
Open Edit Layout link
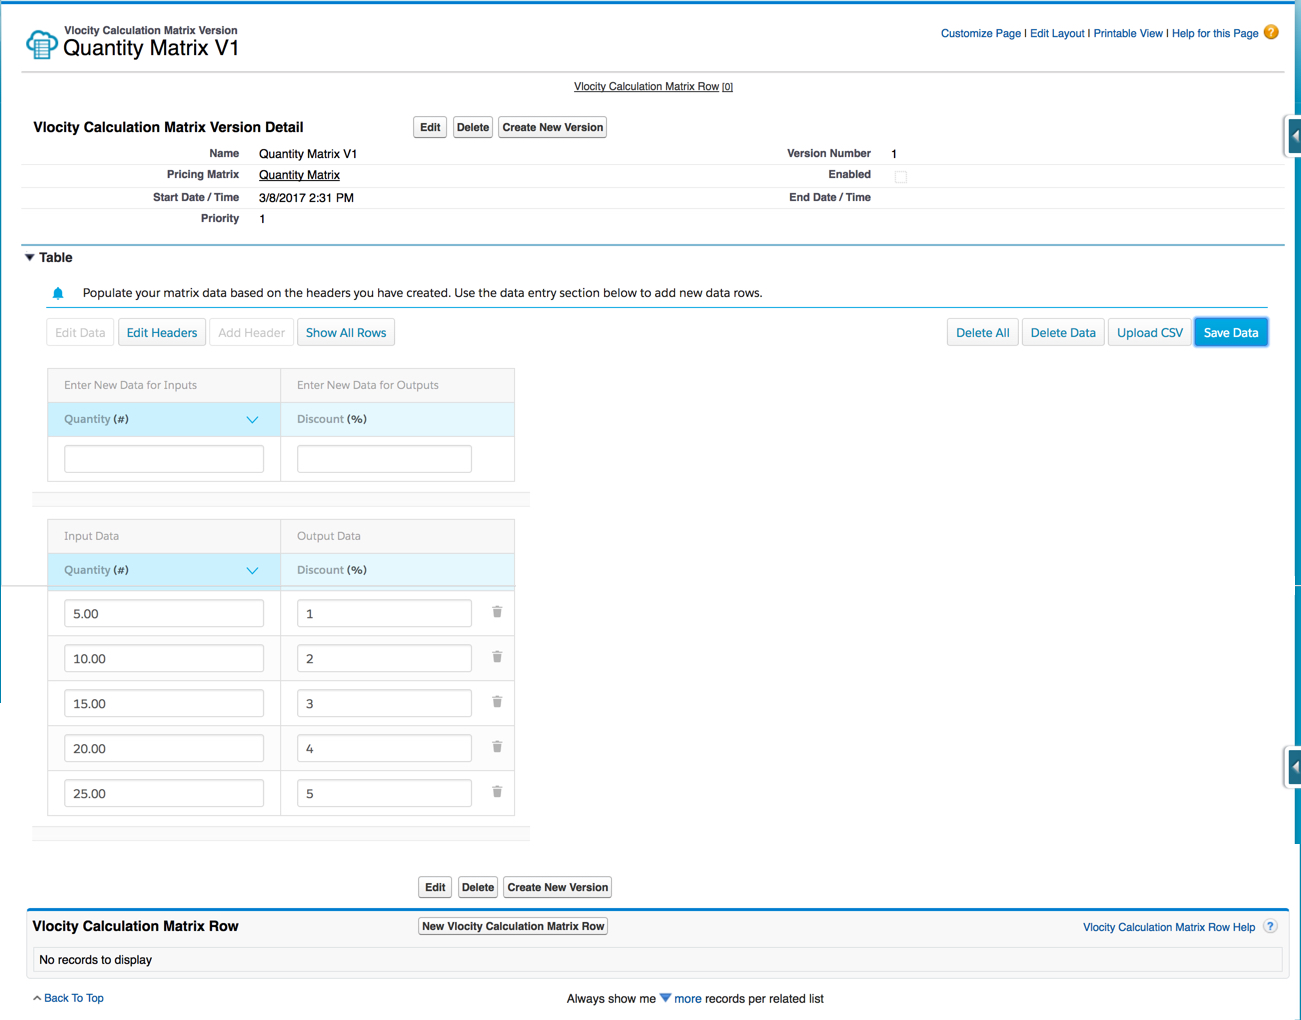(1057, 33)
